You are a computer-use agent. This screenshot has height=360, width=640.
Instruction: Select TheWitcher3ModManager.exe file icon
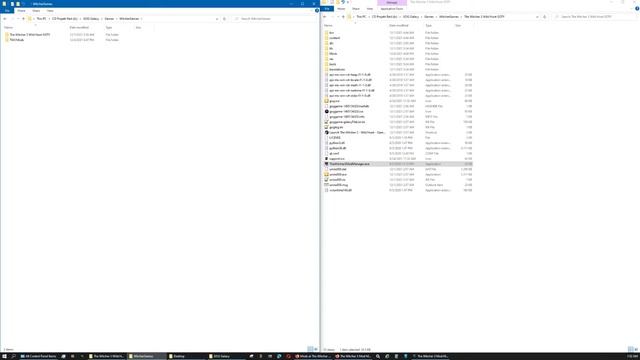click(327, 164)
